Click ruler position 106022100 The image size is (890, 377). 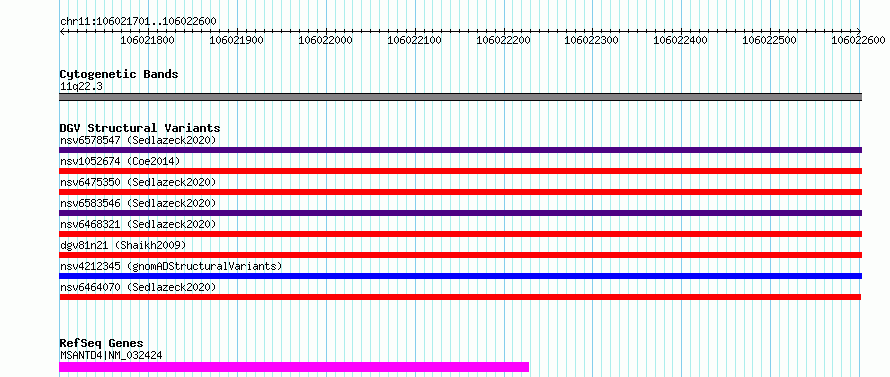415,40
